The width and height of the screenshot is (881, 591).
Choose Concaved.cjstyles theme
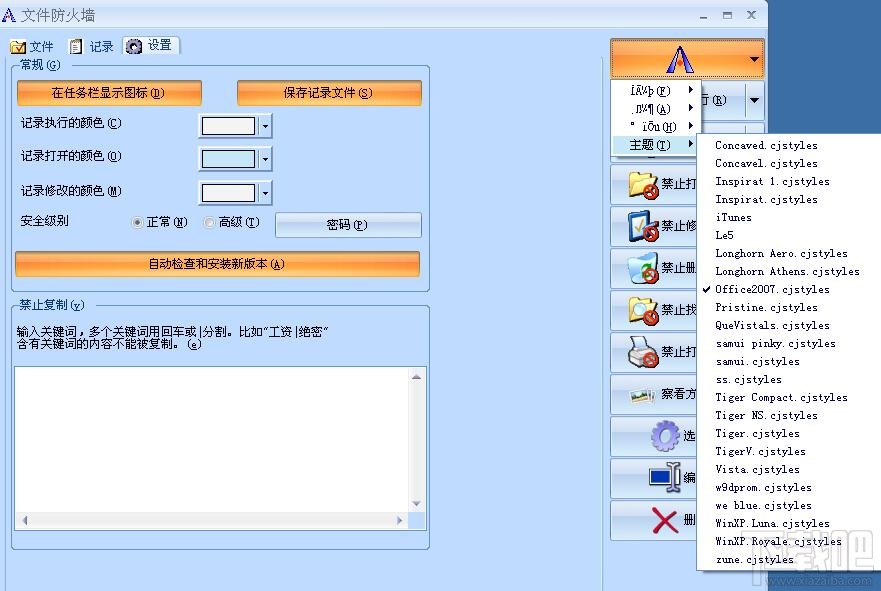coord(788,146)
